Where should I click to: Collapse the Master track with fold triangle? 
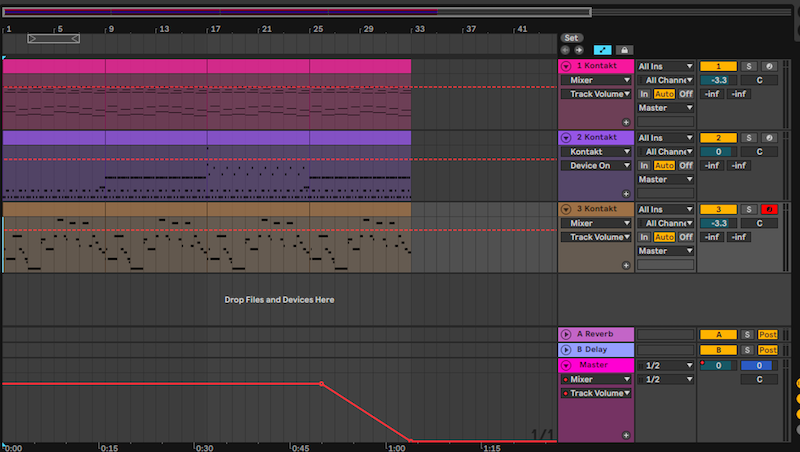click(x=566, y=366)
